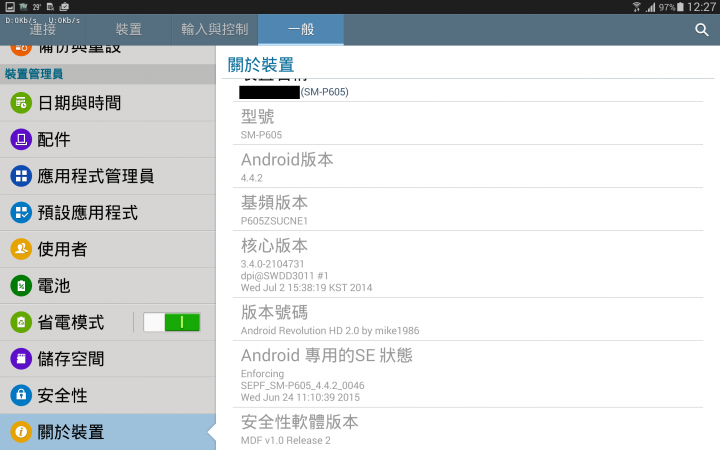Tap the 配件 purple accessory icon
The width and height of the screenshot is (720, 450).
pos(21,140)
